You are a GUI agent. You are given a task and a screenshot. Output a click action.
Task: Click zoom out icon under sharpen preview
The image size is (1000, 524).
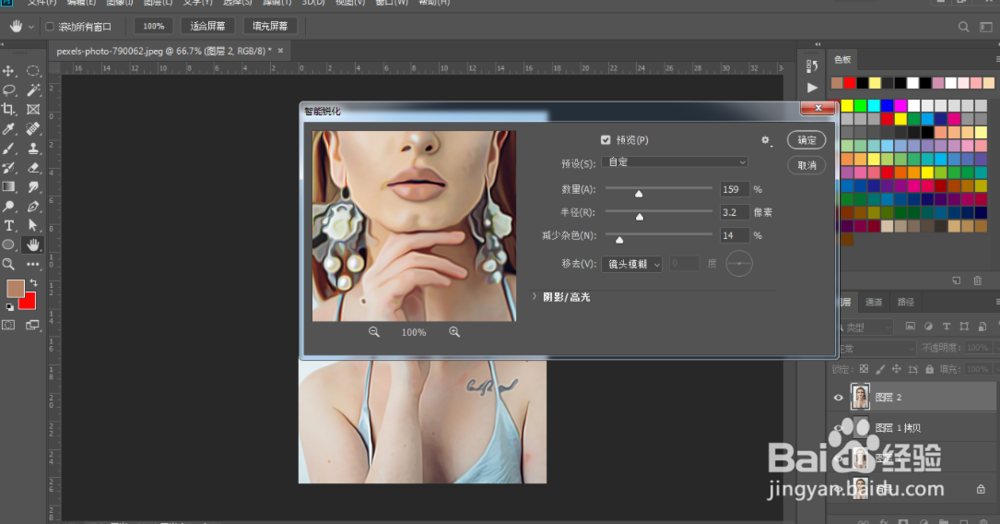pyautogui.click(x=374, y=332)
